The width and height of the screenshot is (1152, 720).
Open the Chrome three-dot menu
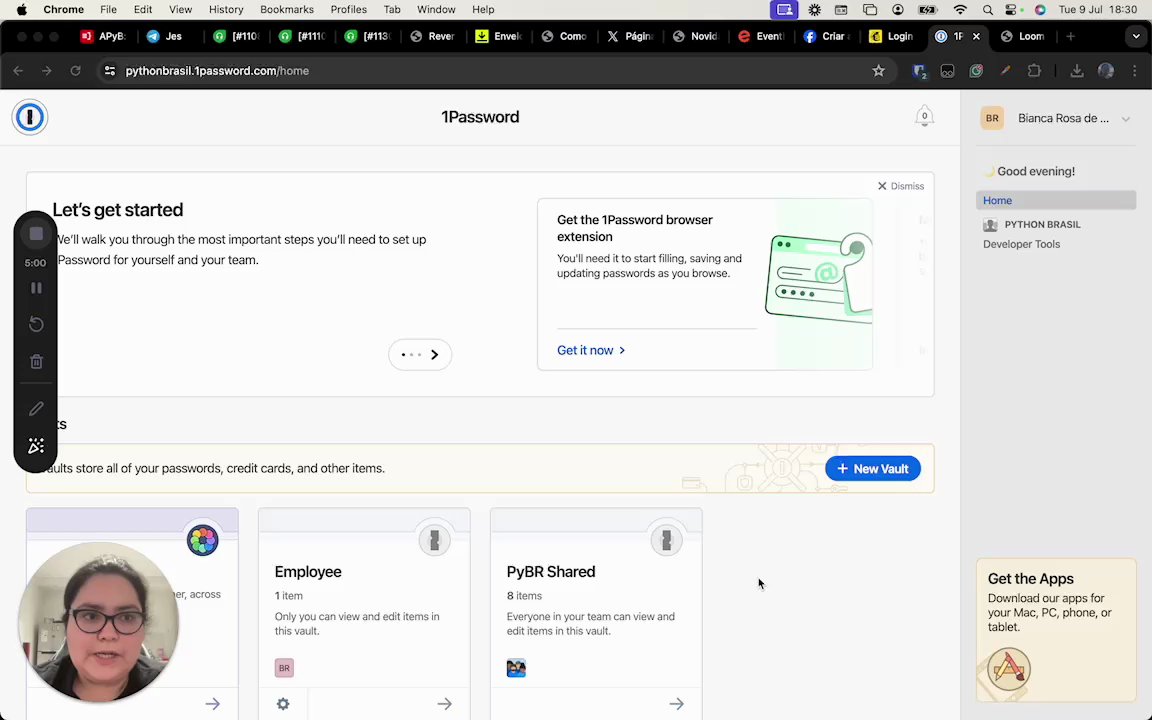click(x=1135, y=71)
